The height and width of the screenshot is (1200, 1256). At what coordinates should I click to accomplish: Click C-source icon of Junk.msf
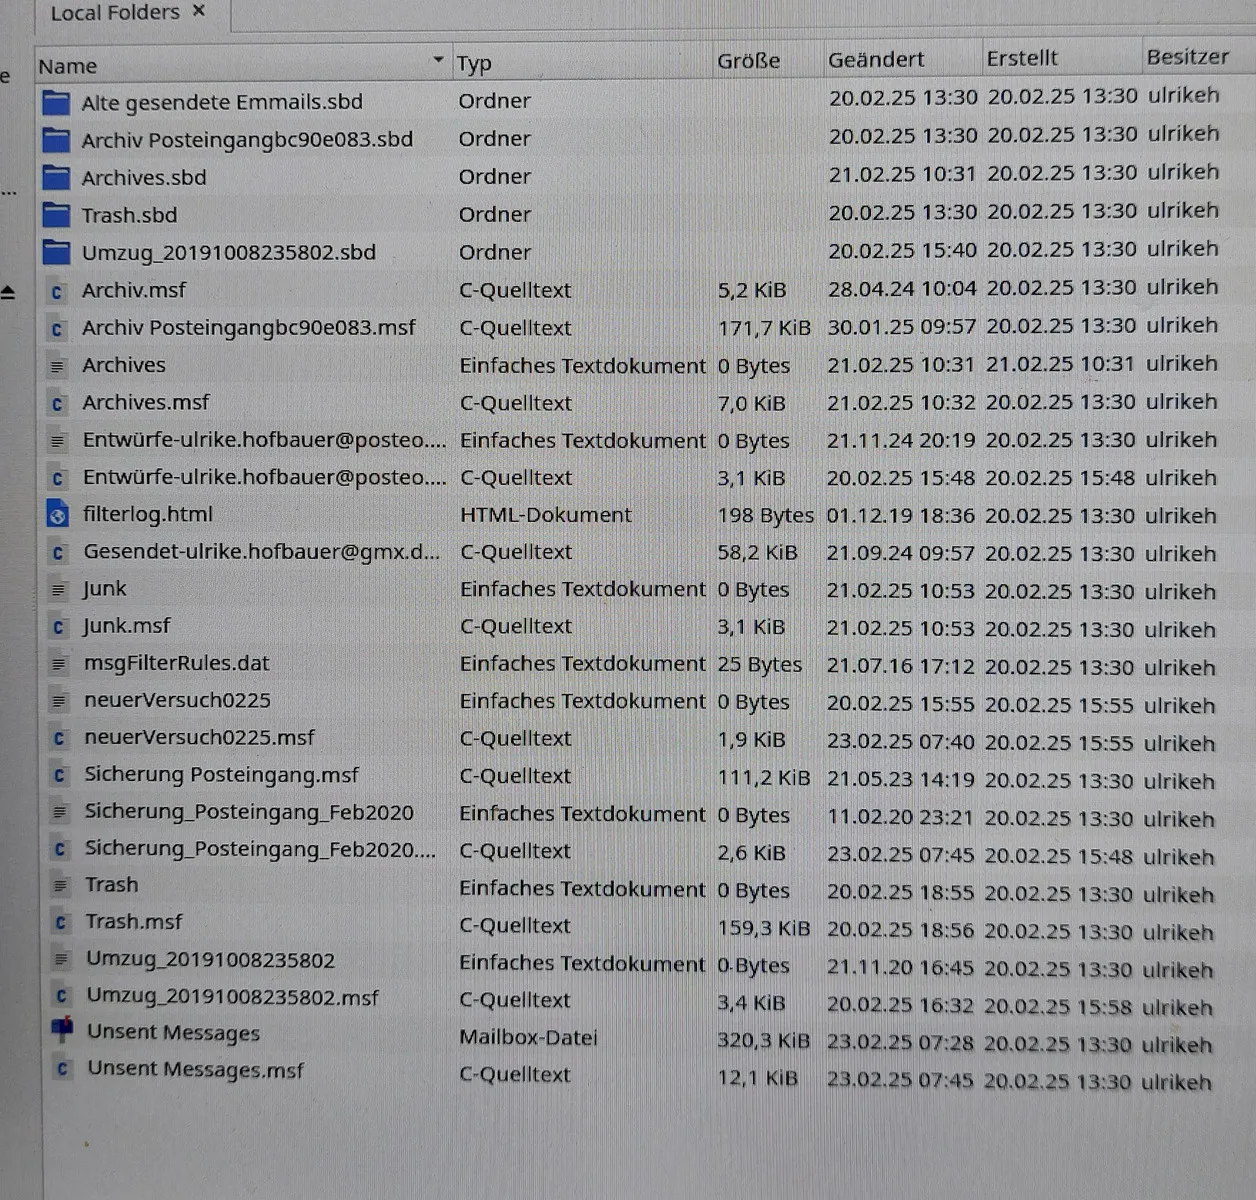coord(58,627)
